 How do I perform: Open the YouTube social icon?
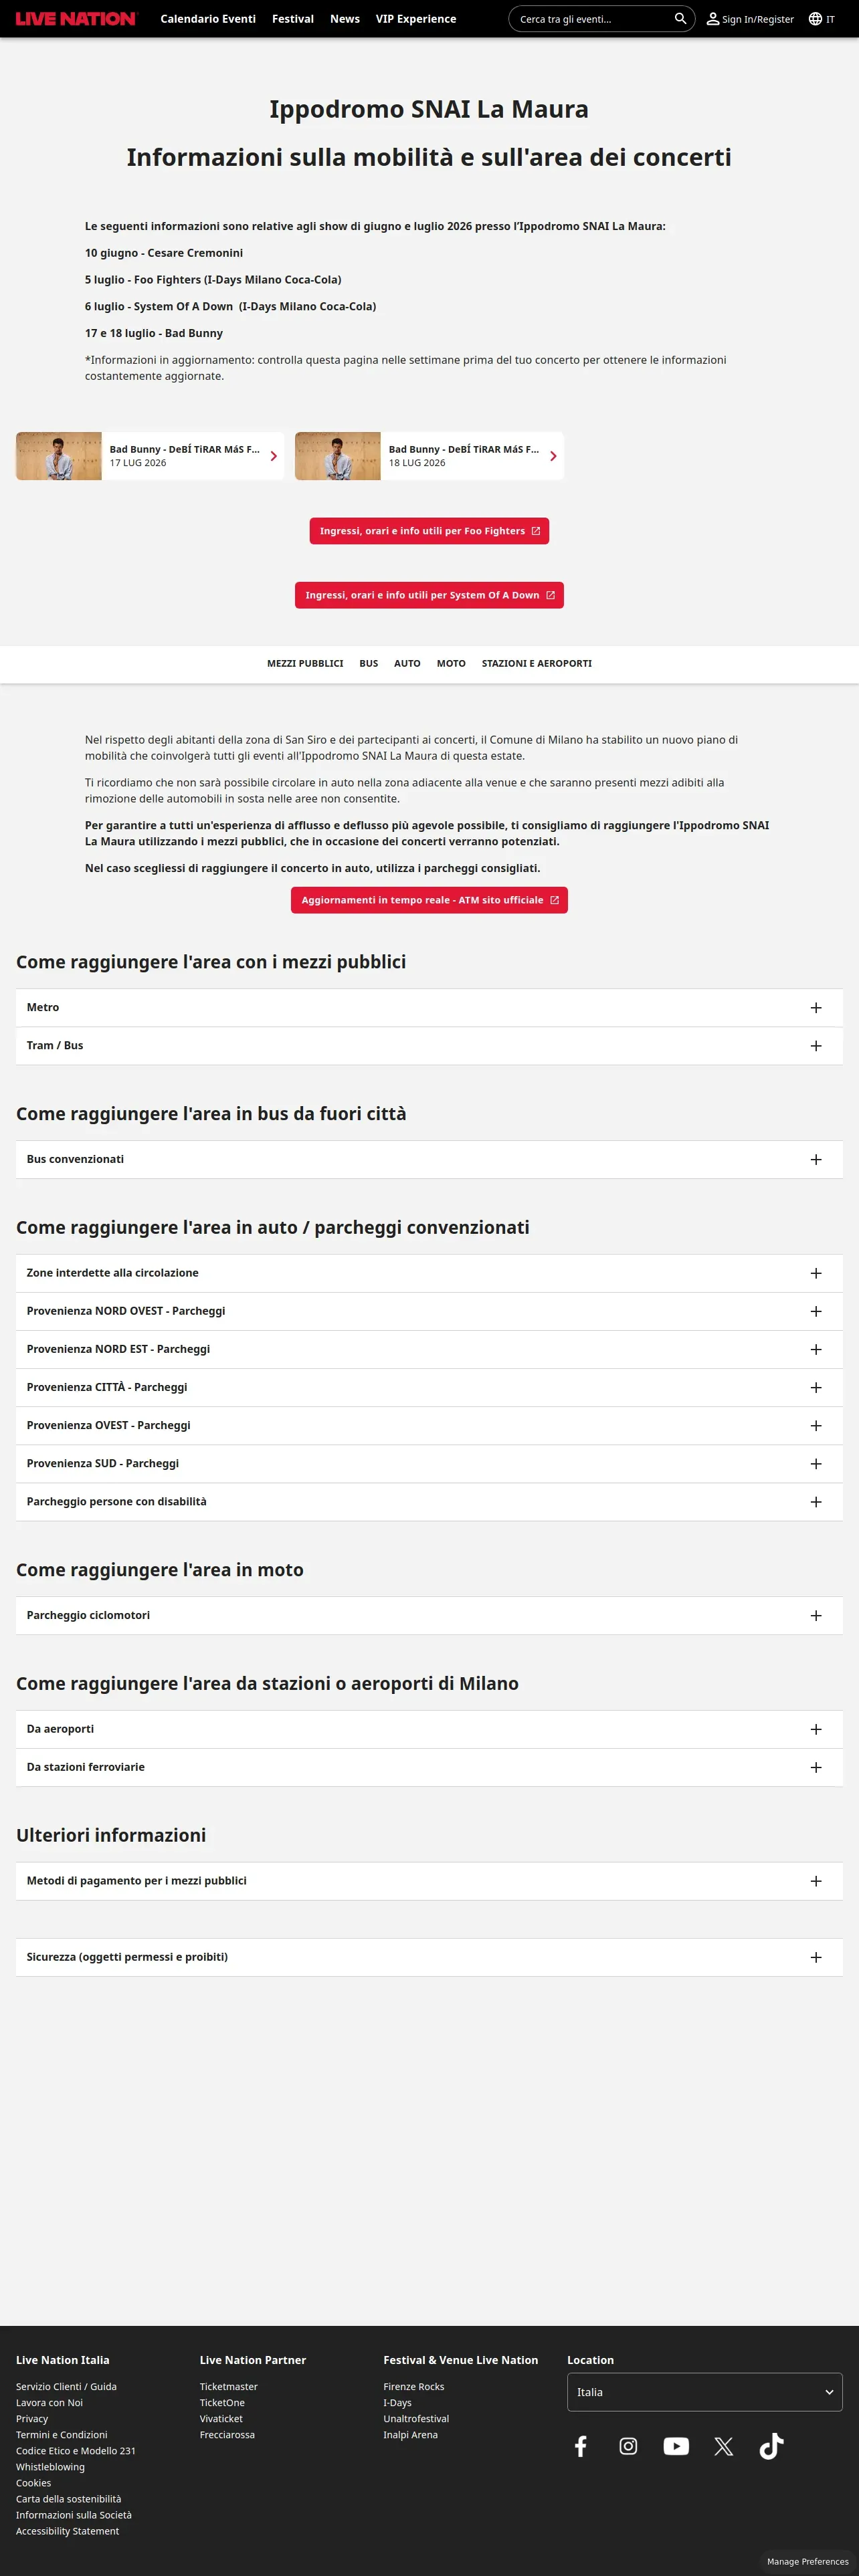(x=676, y=2446)
